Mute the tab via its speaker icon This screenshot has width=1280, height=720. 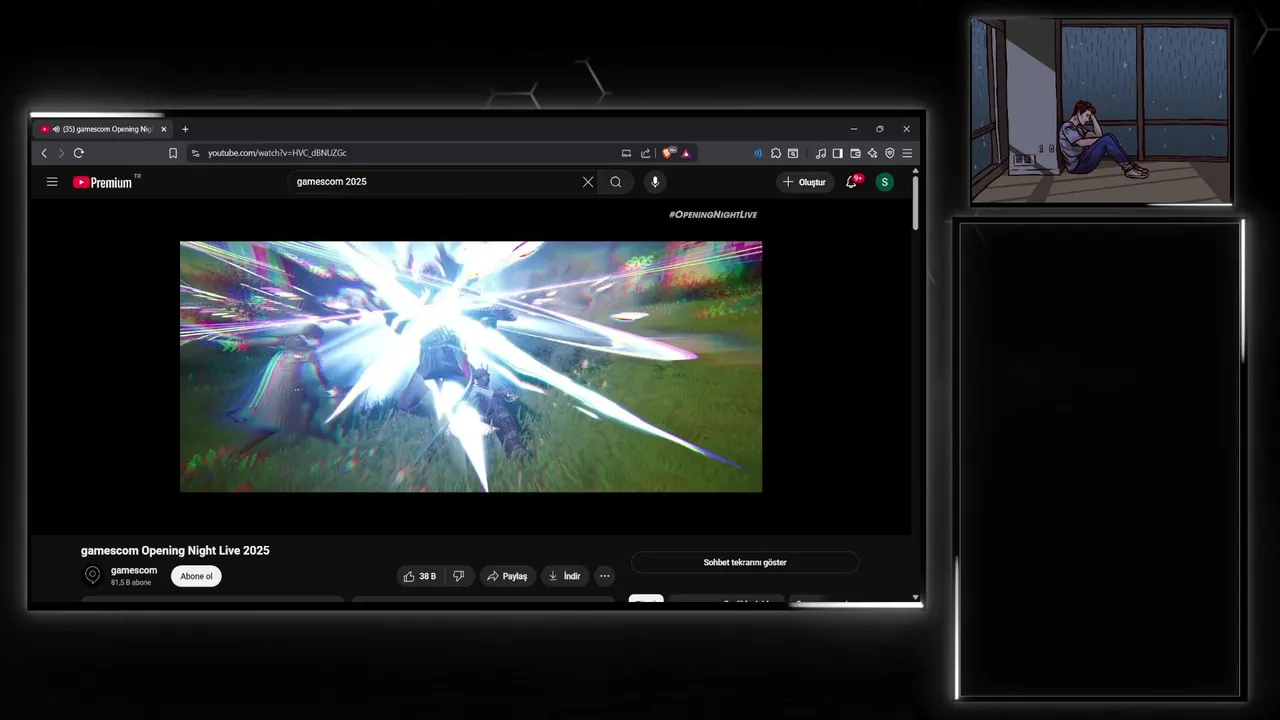coord(56,129)
